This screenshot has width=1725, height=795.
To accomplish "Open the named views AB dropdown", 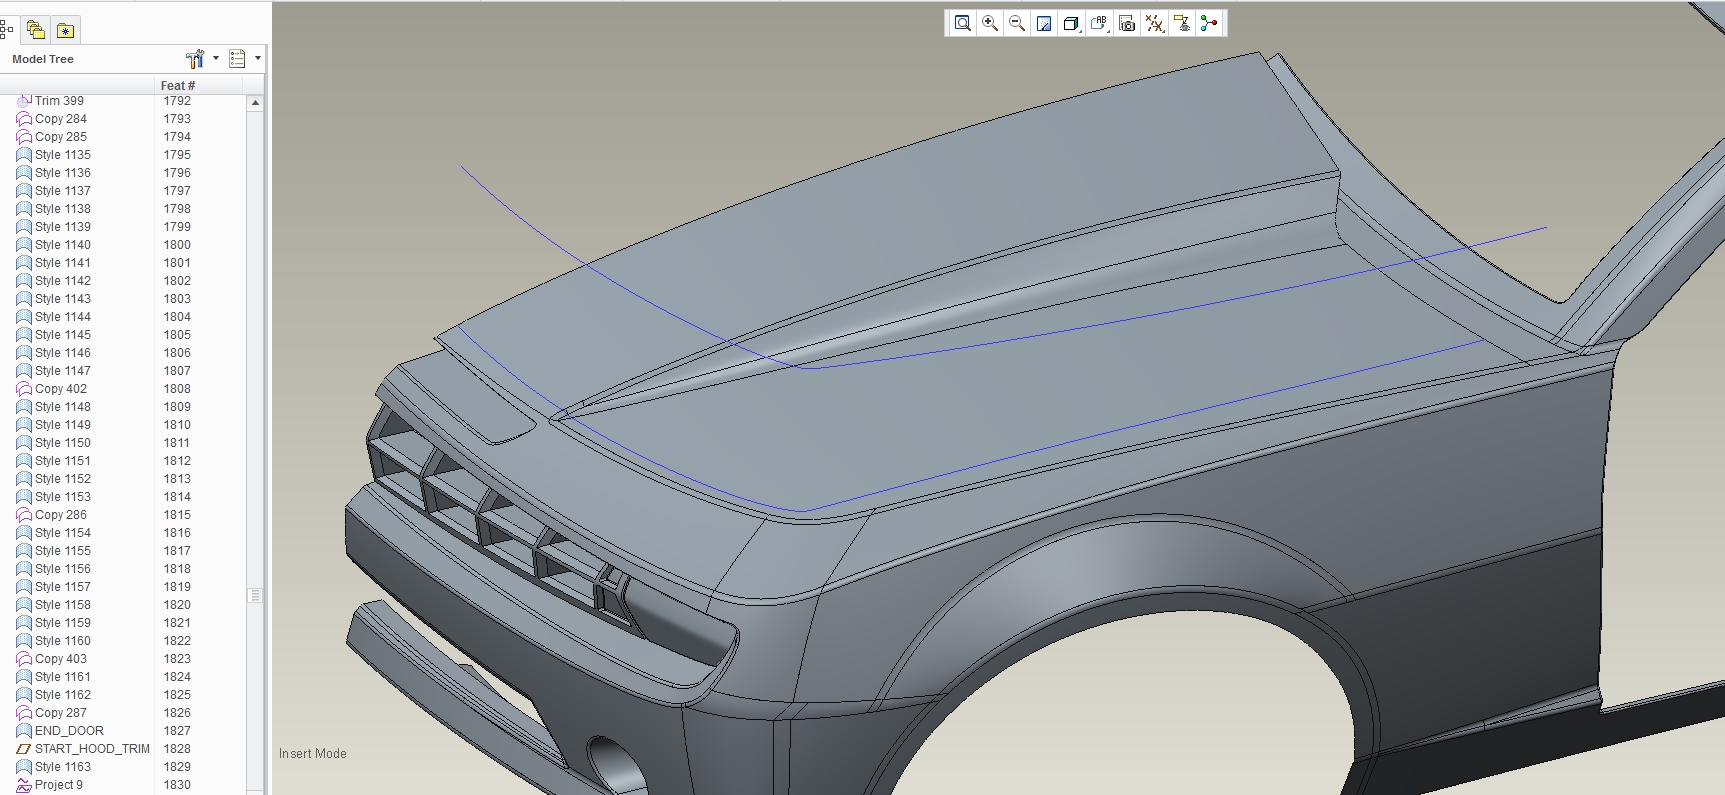I will click(x=1100, y=23).
